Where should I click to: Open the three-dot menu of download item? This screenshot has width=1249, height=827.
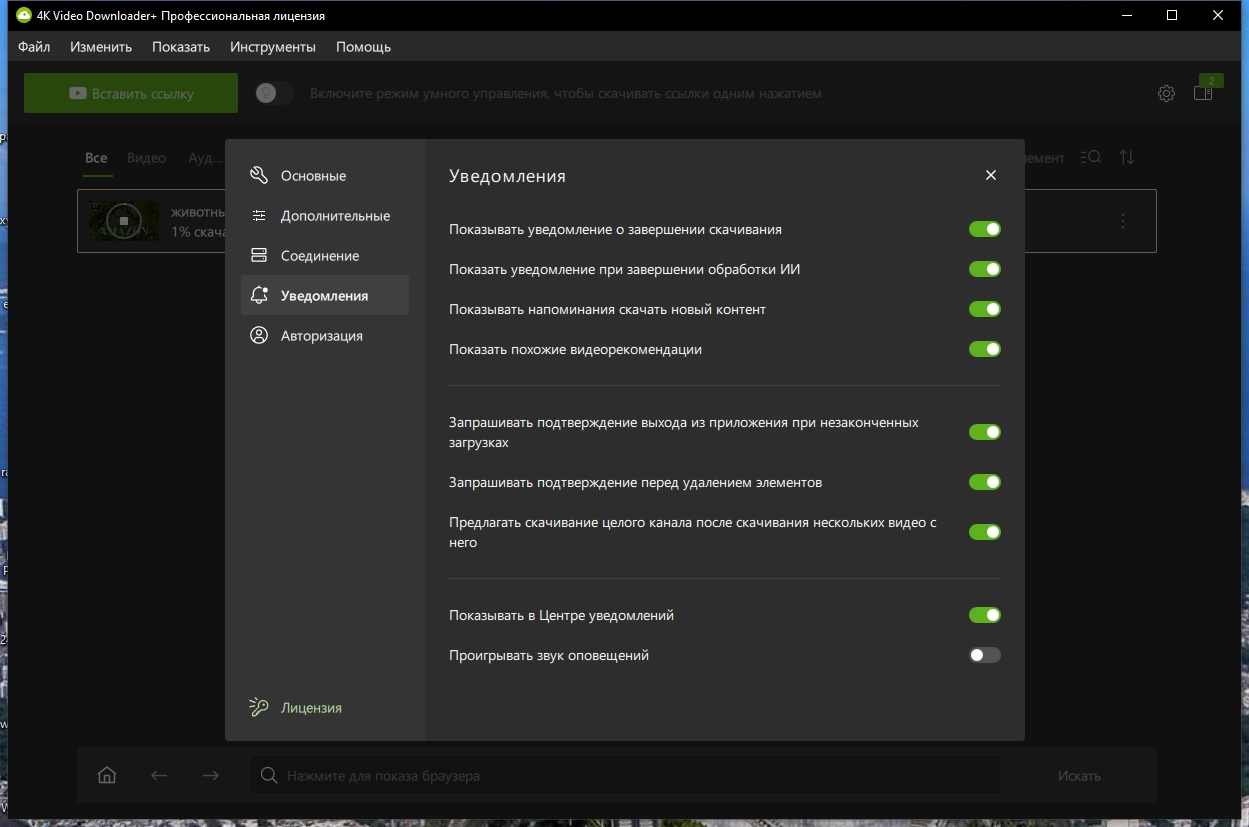[1123, 221]
